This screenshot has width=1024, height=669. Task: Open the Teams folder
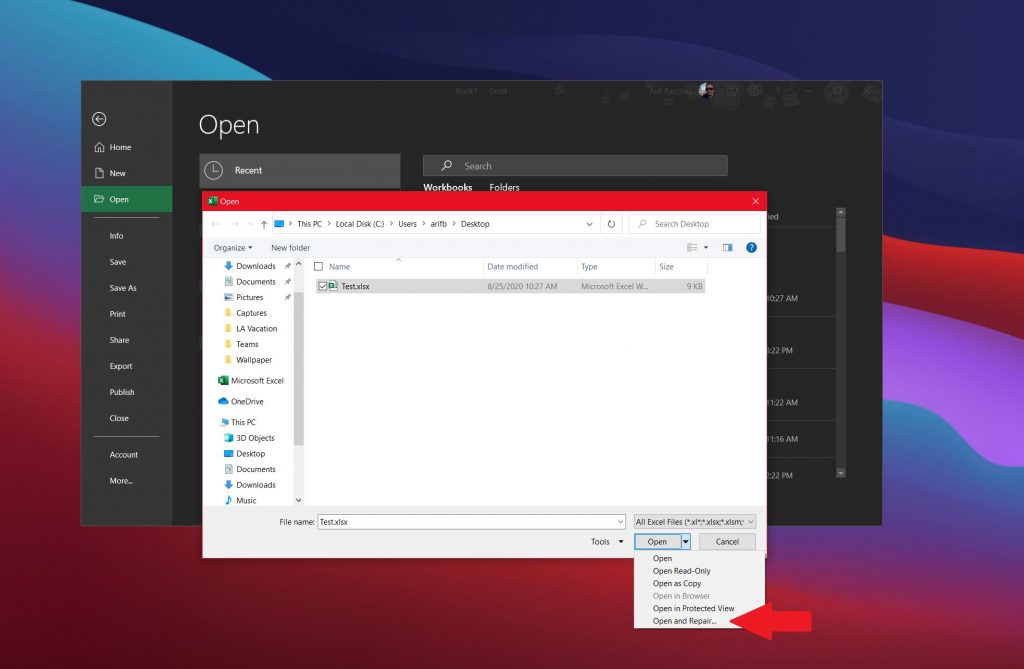[247, 344]
